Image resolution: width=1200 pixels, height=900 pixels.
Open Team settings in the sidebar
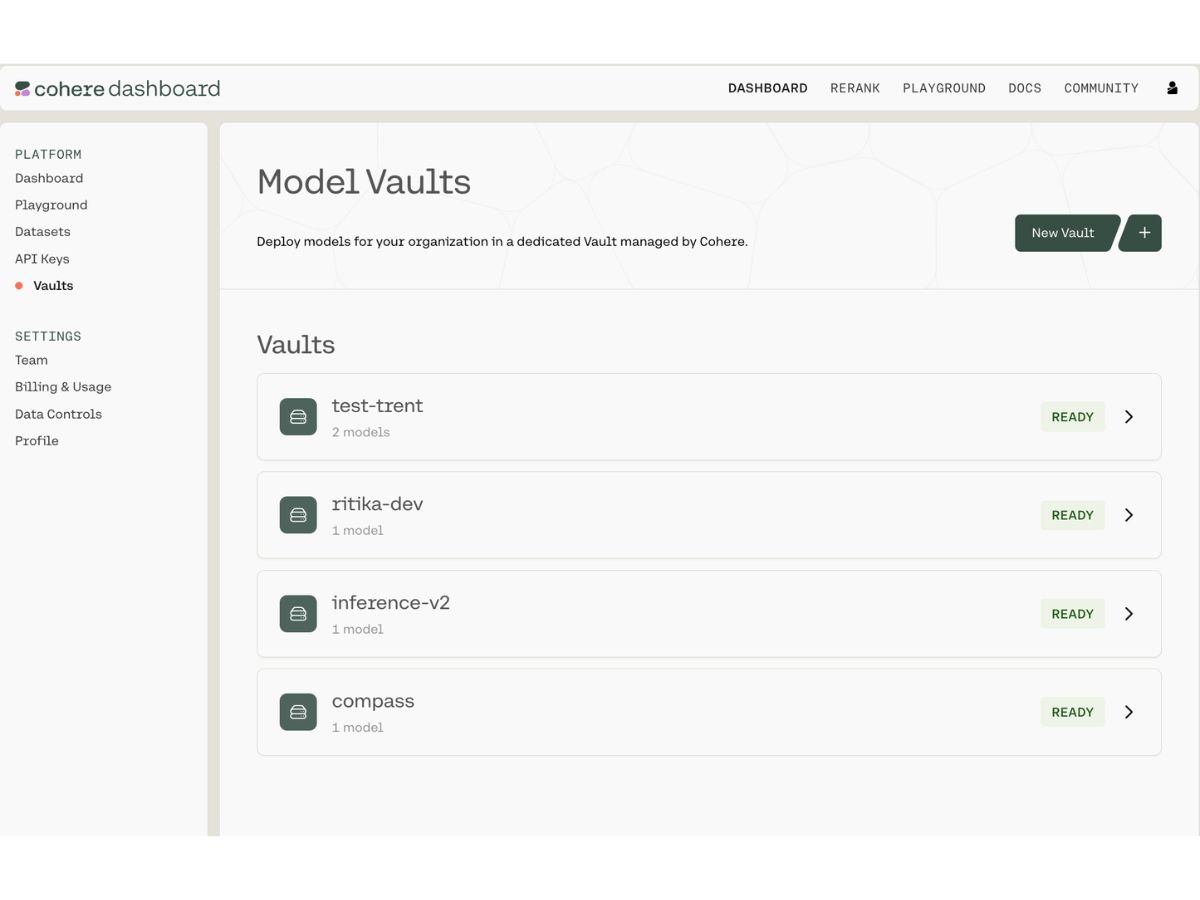(x=31, y=360)
